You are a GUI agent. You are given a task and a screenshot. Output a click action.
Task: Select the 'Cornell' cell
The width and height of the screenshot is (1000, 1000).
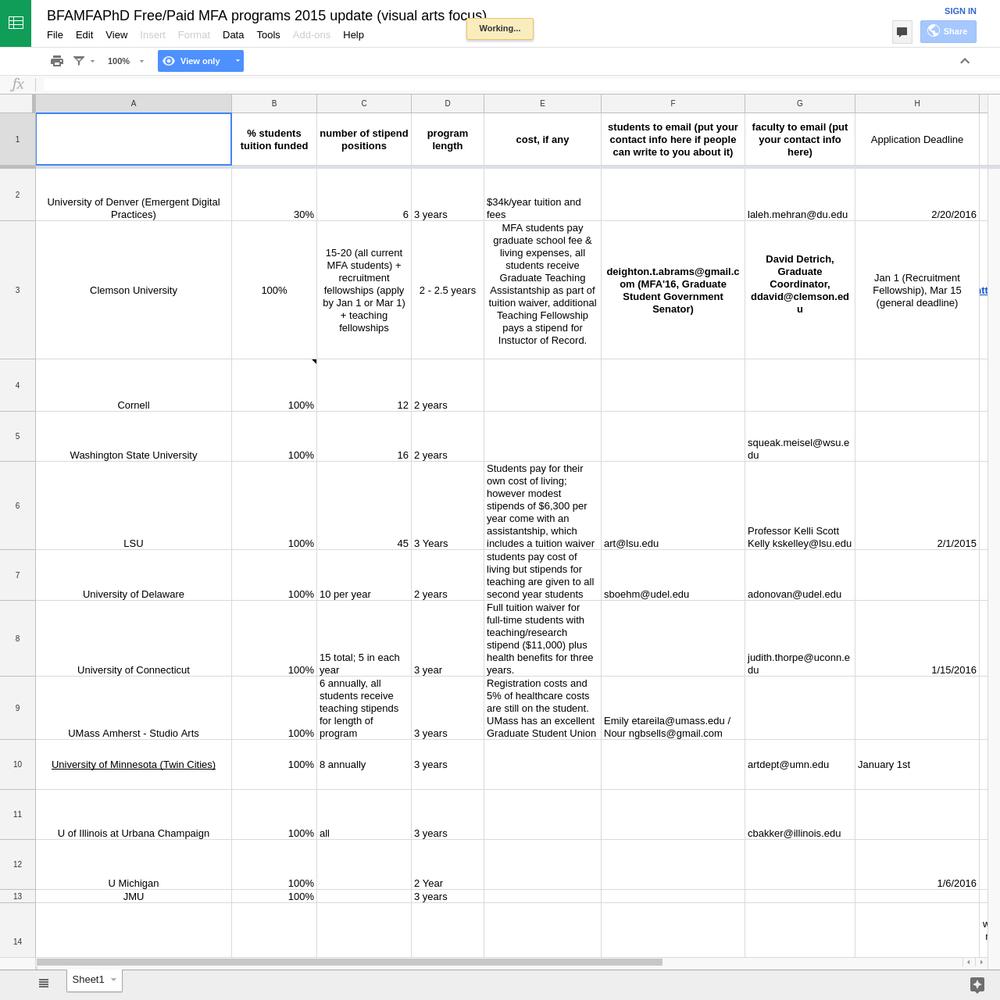pyautogui.click(x=133, y=385)
